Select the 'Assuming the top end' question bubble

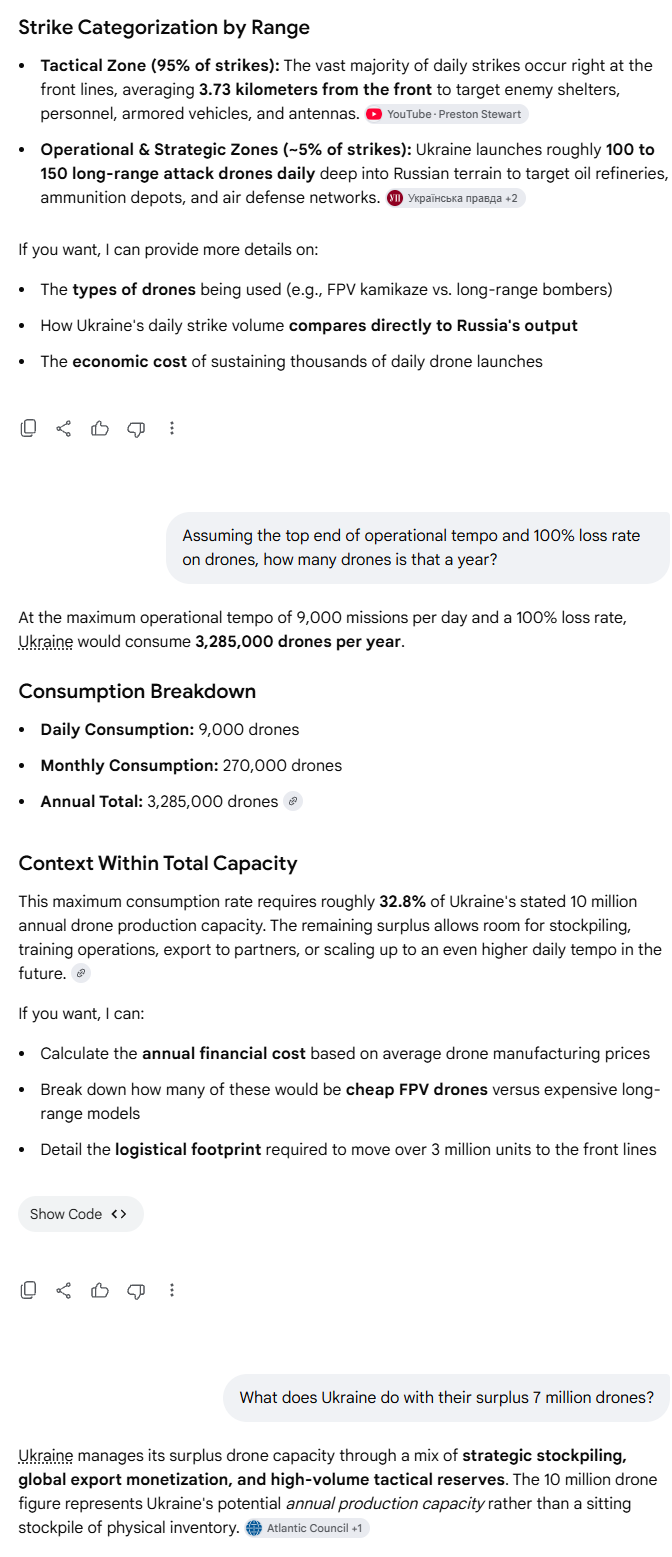click(x=418, y=548)
